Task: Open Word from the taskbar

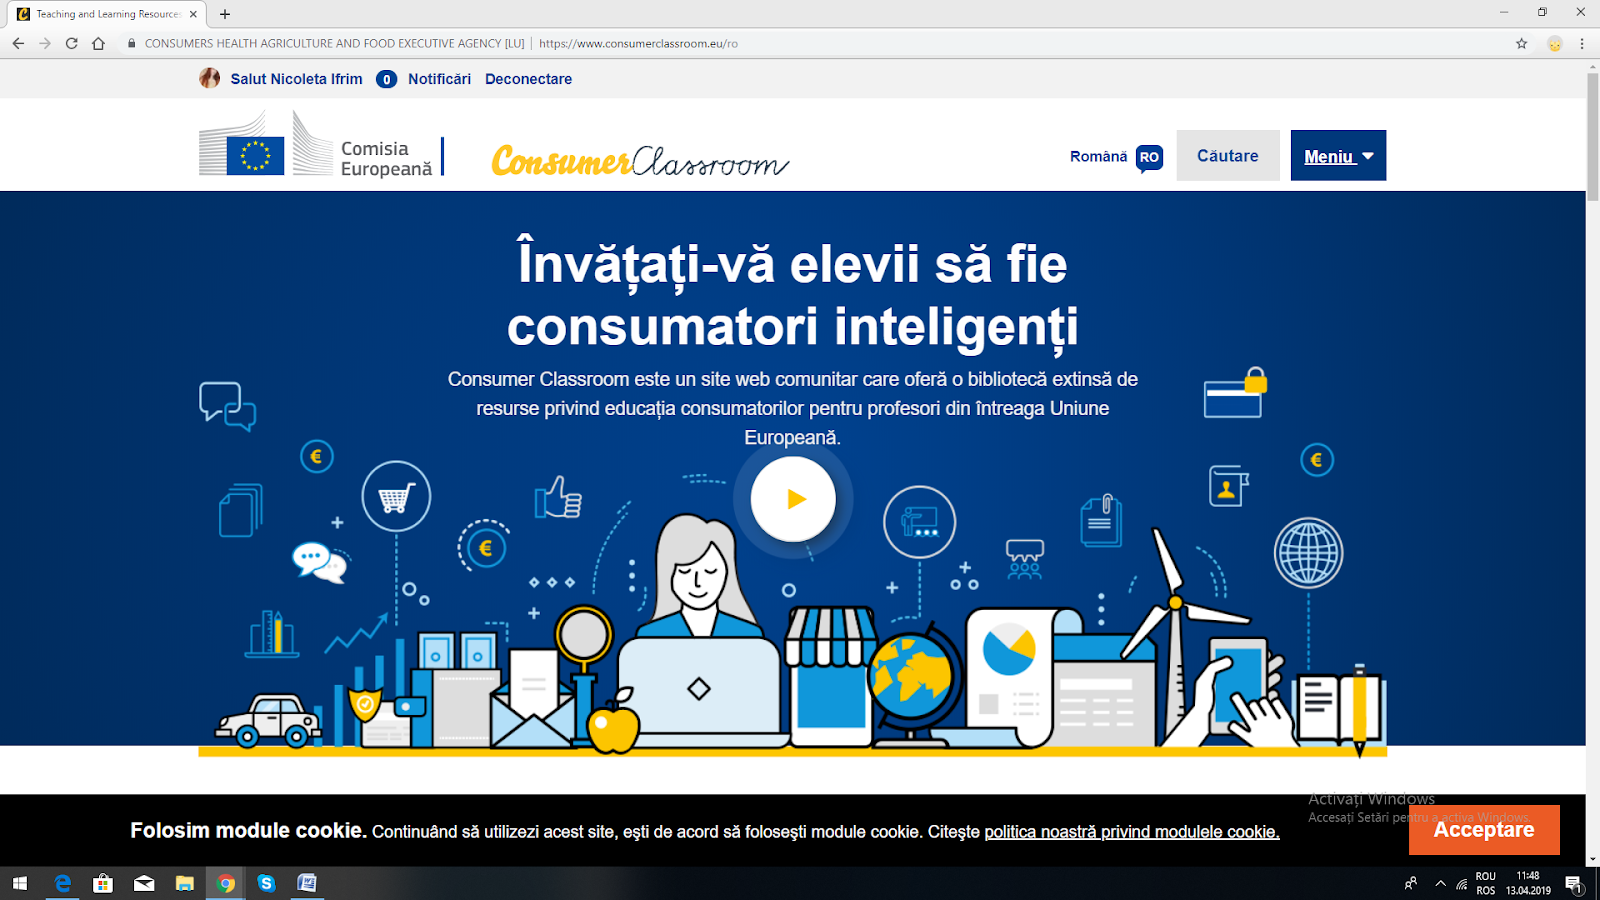Action: pos(307,883)
